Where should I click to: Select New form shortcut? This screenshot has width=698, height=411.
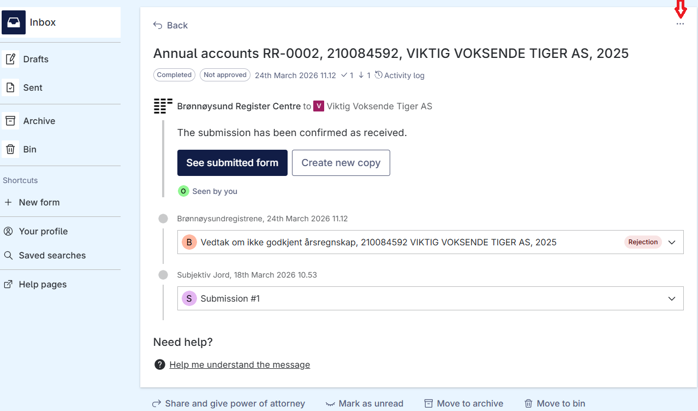pos(39,202)
